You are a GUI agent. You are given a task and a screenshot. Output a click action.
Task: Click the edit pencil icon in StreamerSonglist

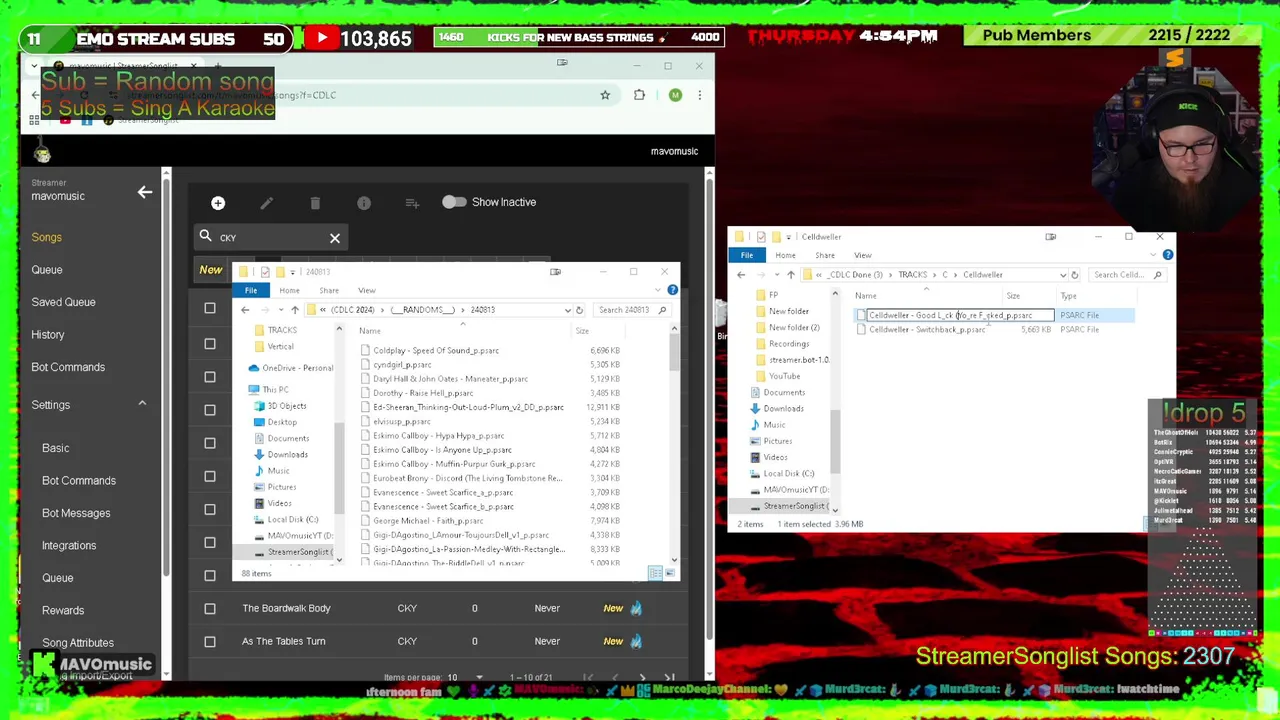(266, 203)
